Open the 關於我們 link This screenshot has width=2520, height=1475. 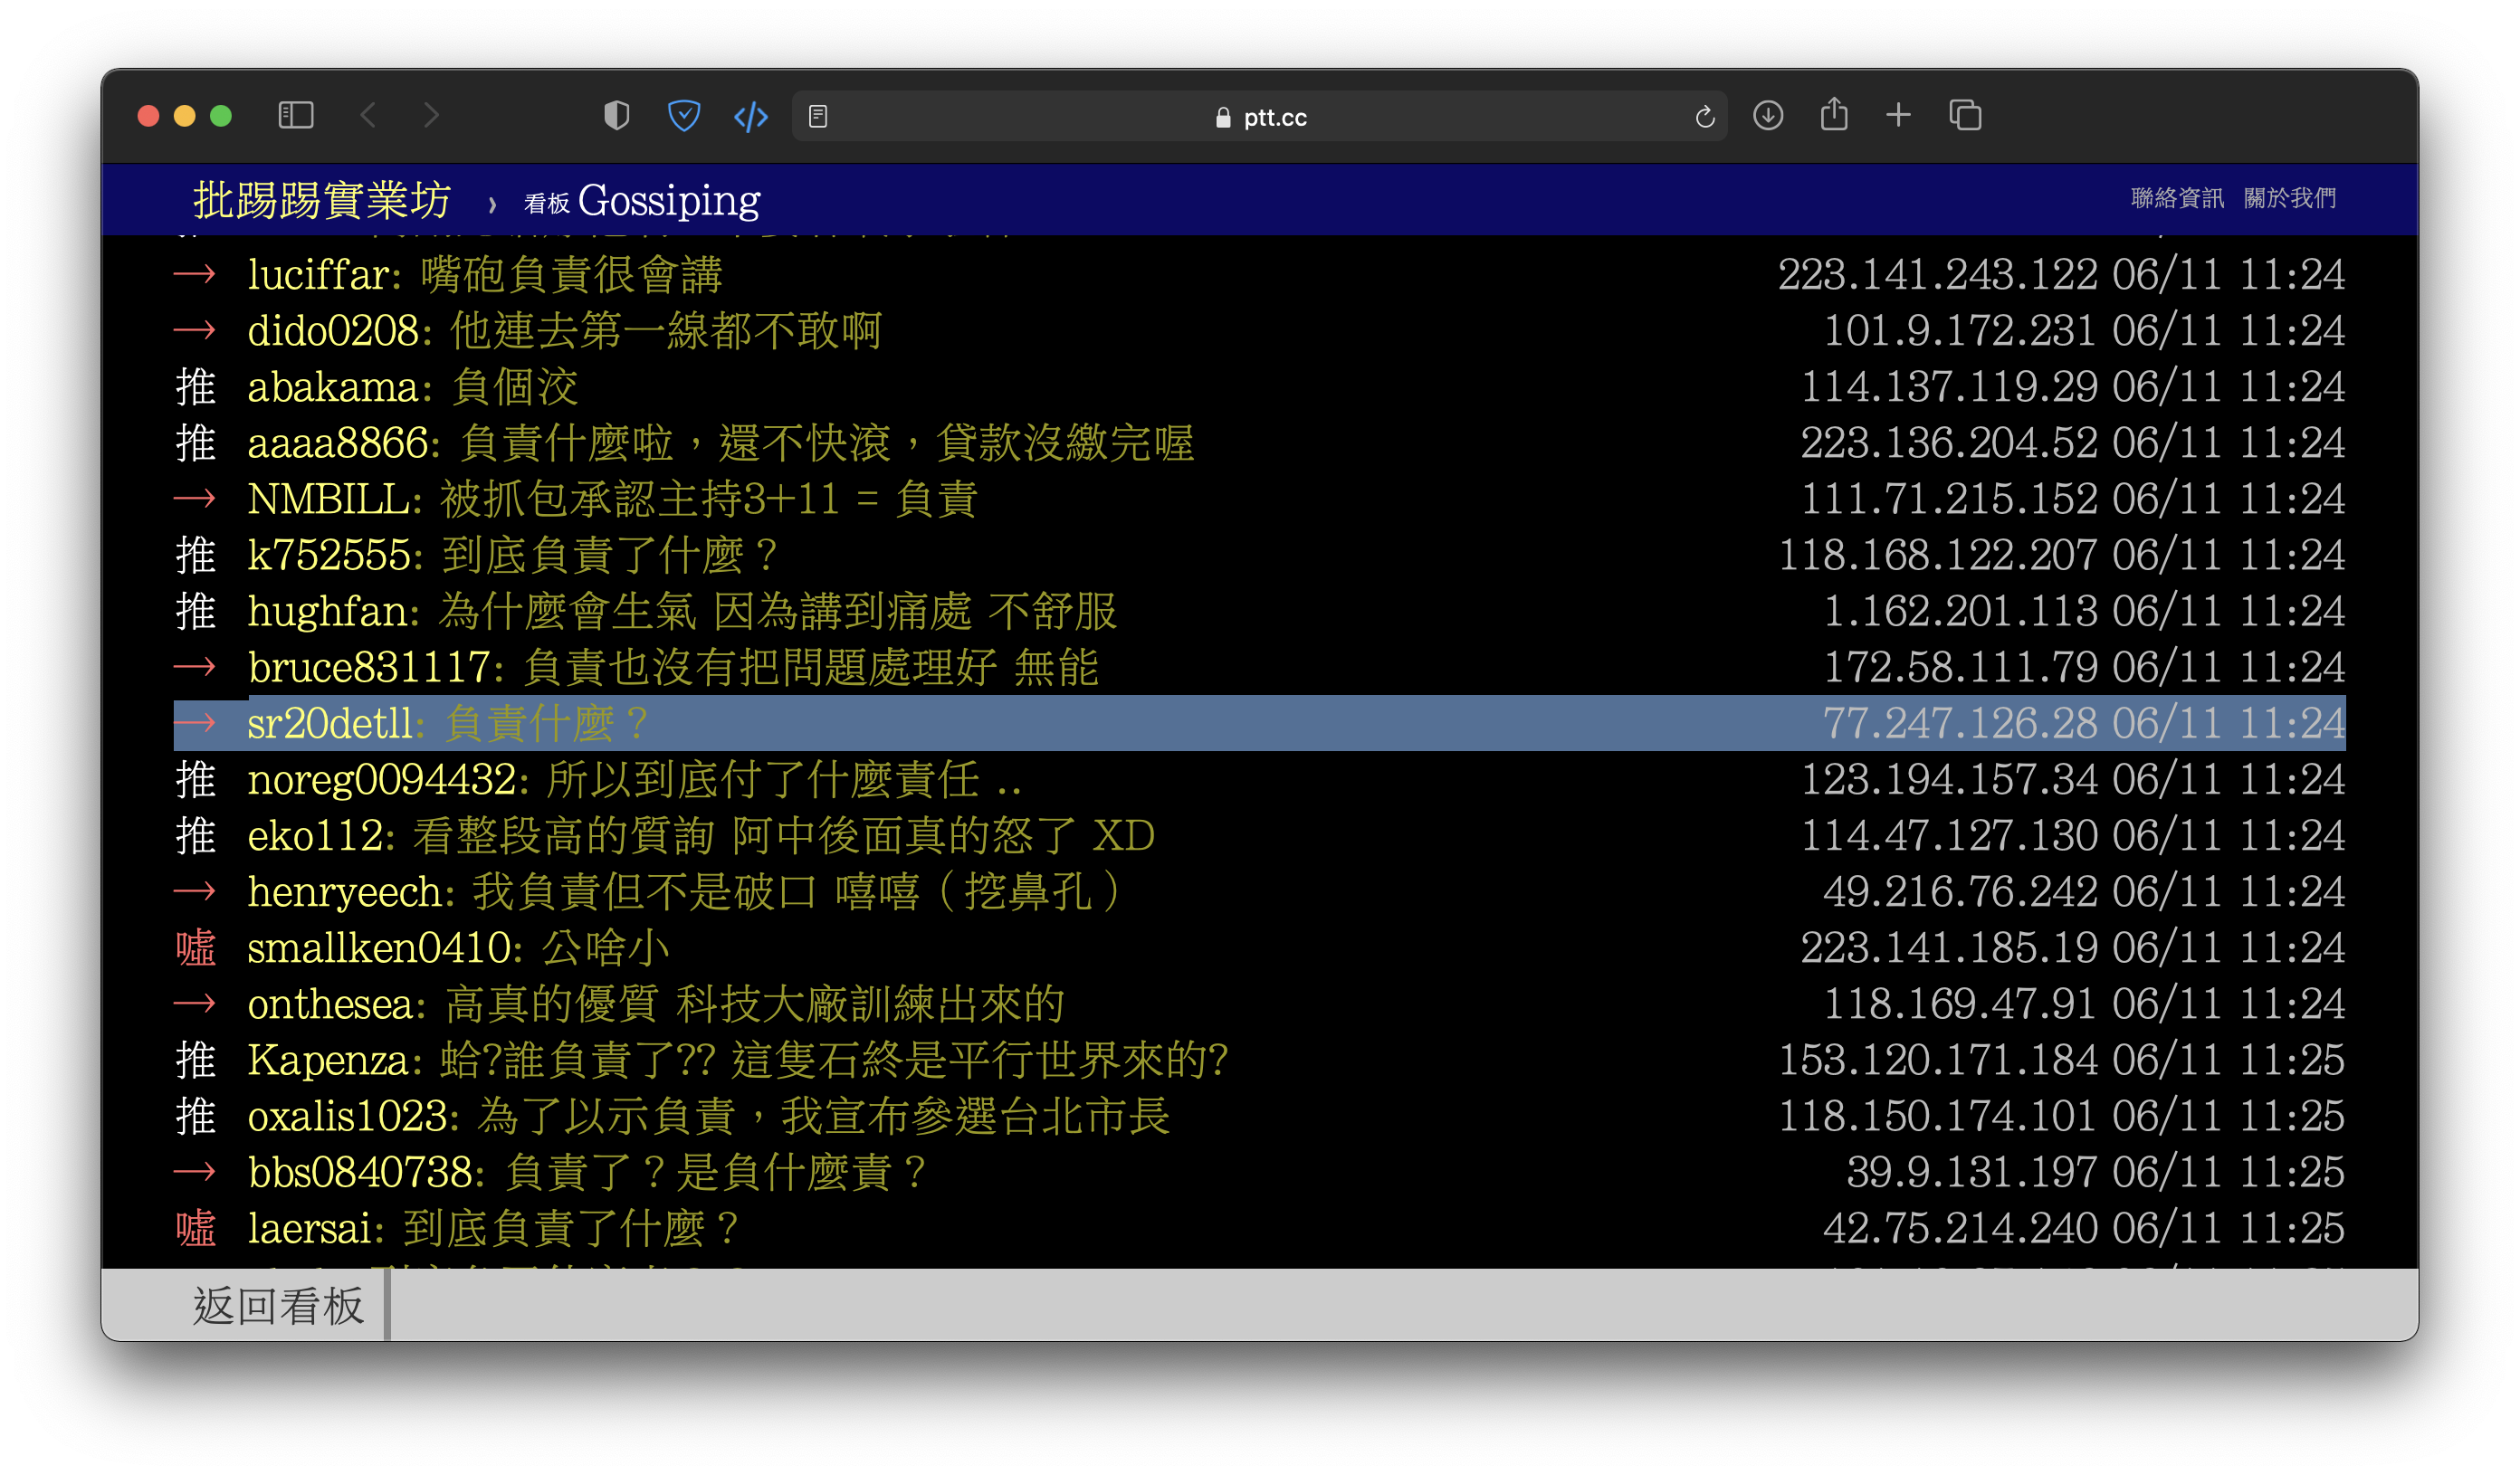[2290, 198]
